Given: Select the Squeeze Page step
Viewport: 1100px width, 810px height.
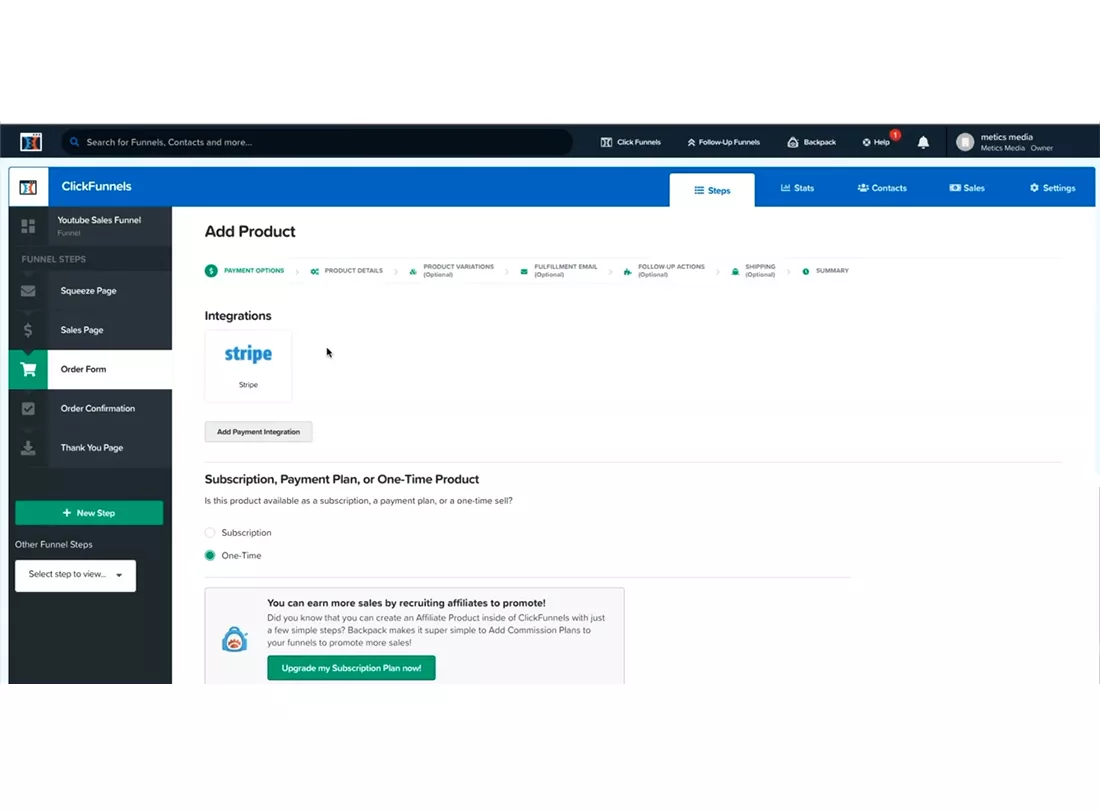Looking at the screenshot, I should pyautogui.click(x=90, y=290).
